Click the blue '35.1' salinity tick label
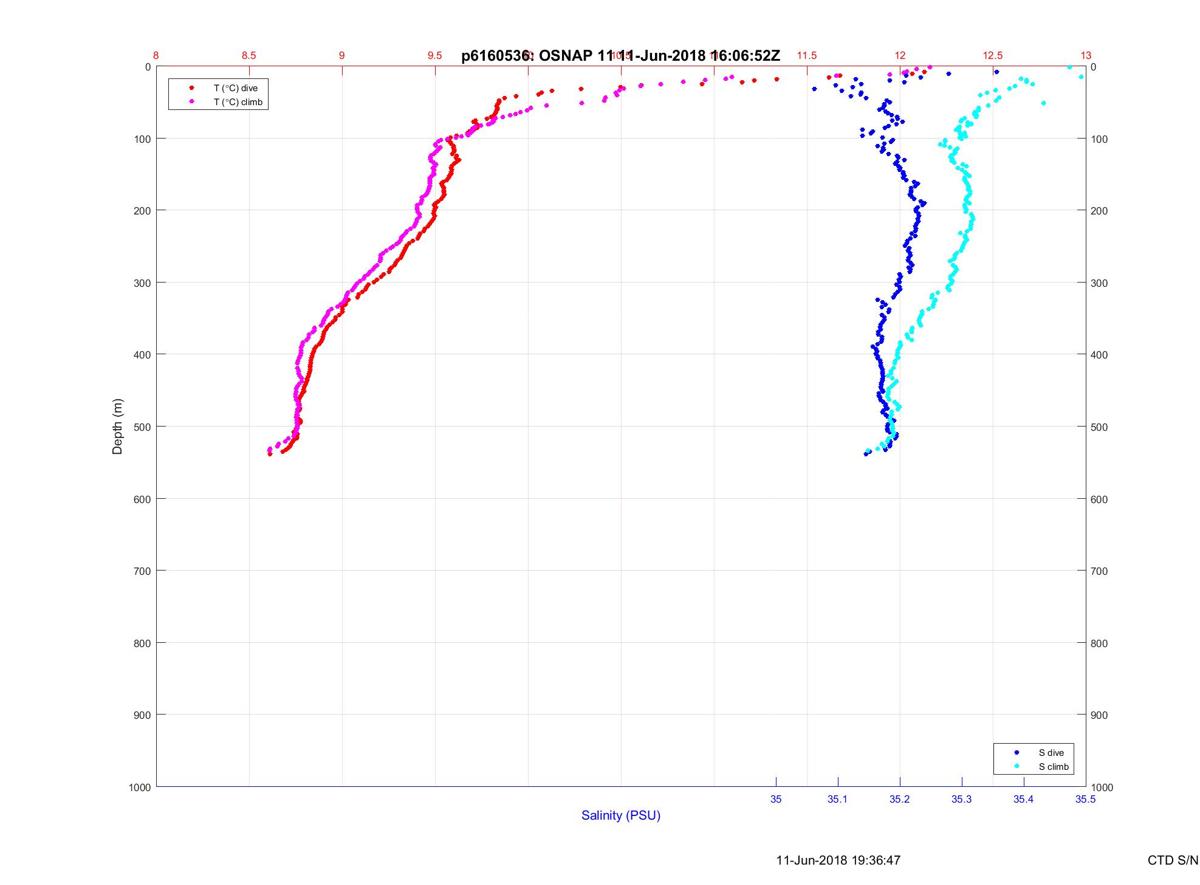 click(x=838, y=800)
